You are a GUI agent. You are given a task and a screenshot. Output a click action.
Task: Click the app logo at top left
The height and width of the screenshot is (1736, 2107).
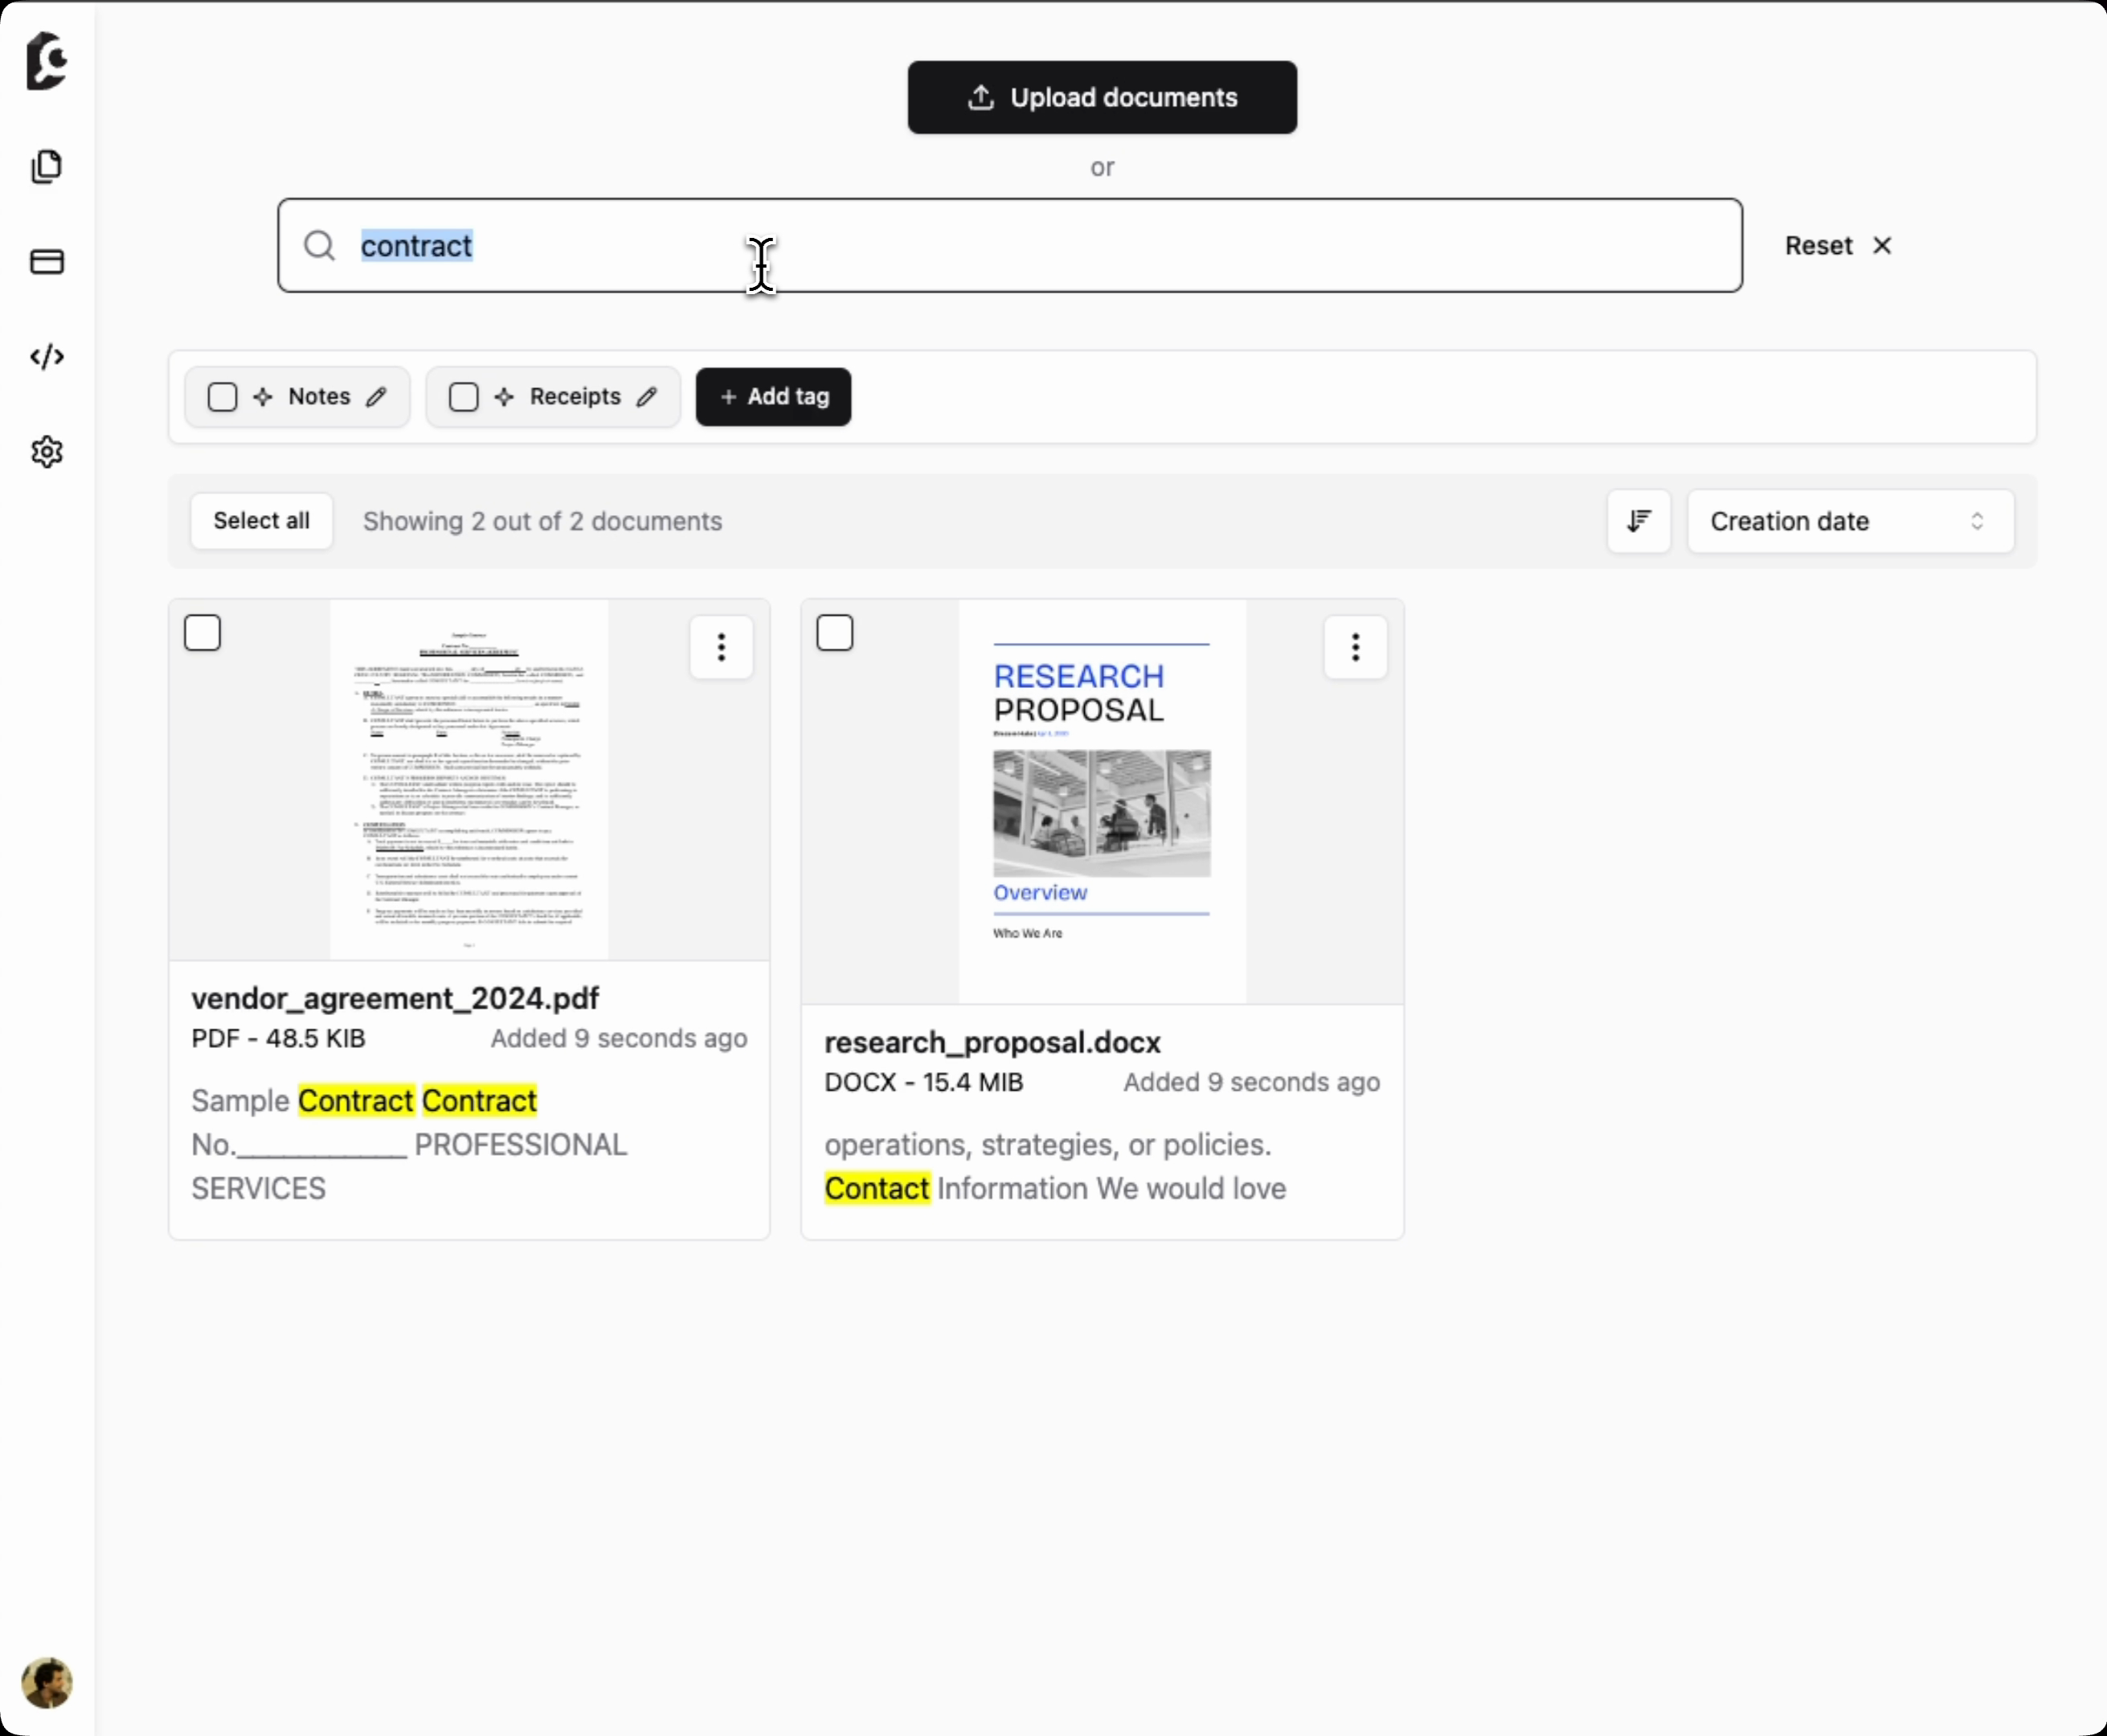pyautogui.click(x=47, y=61)
